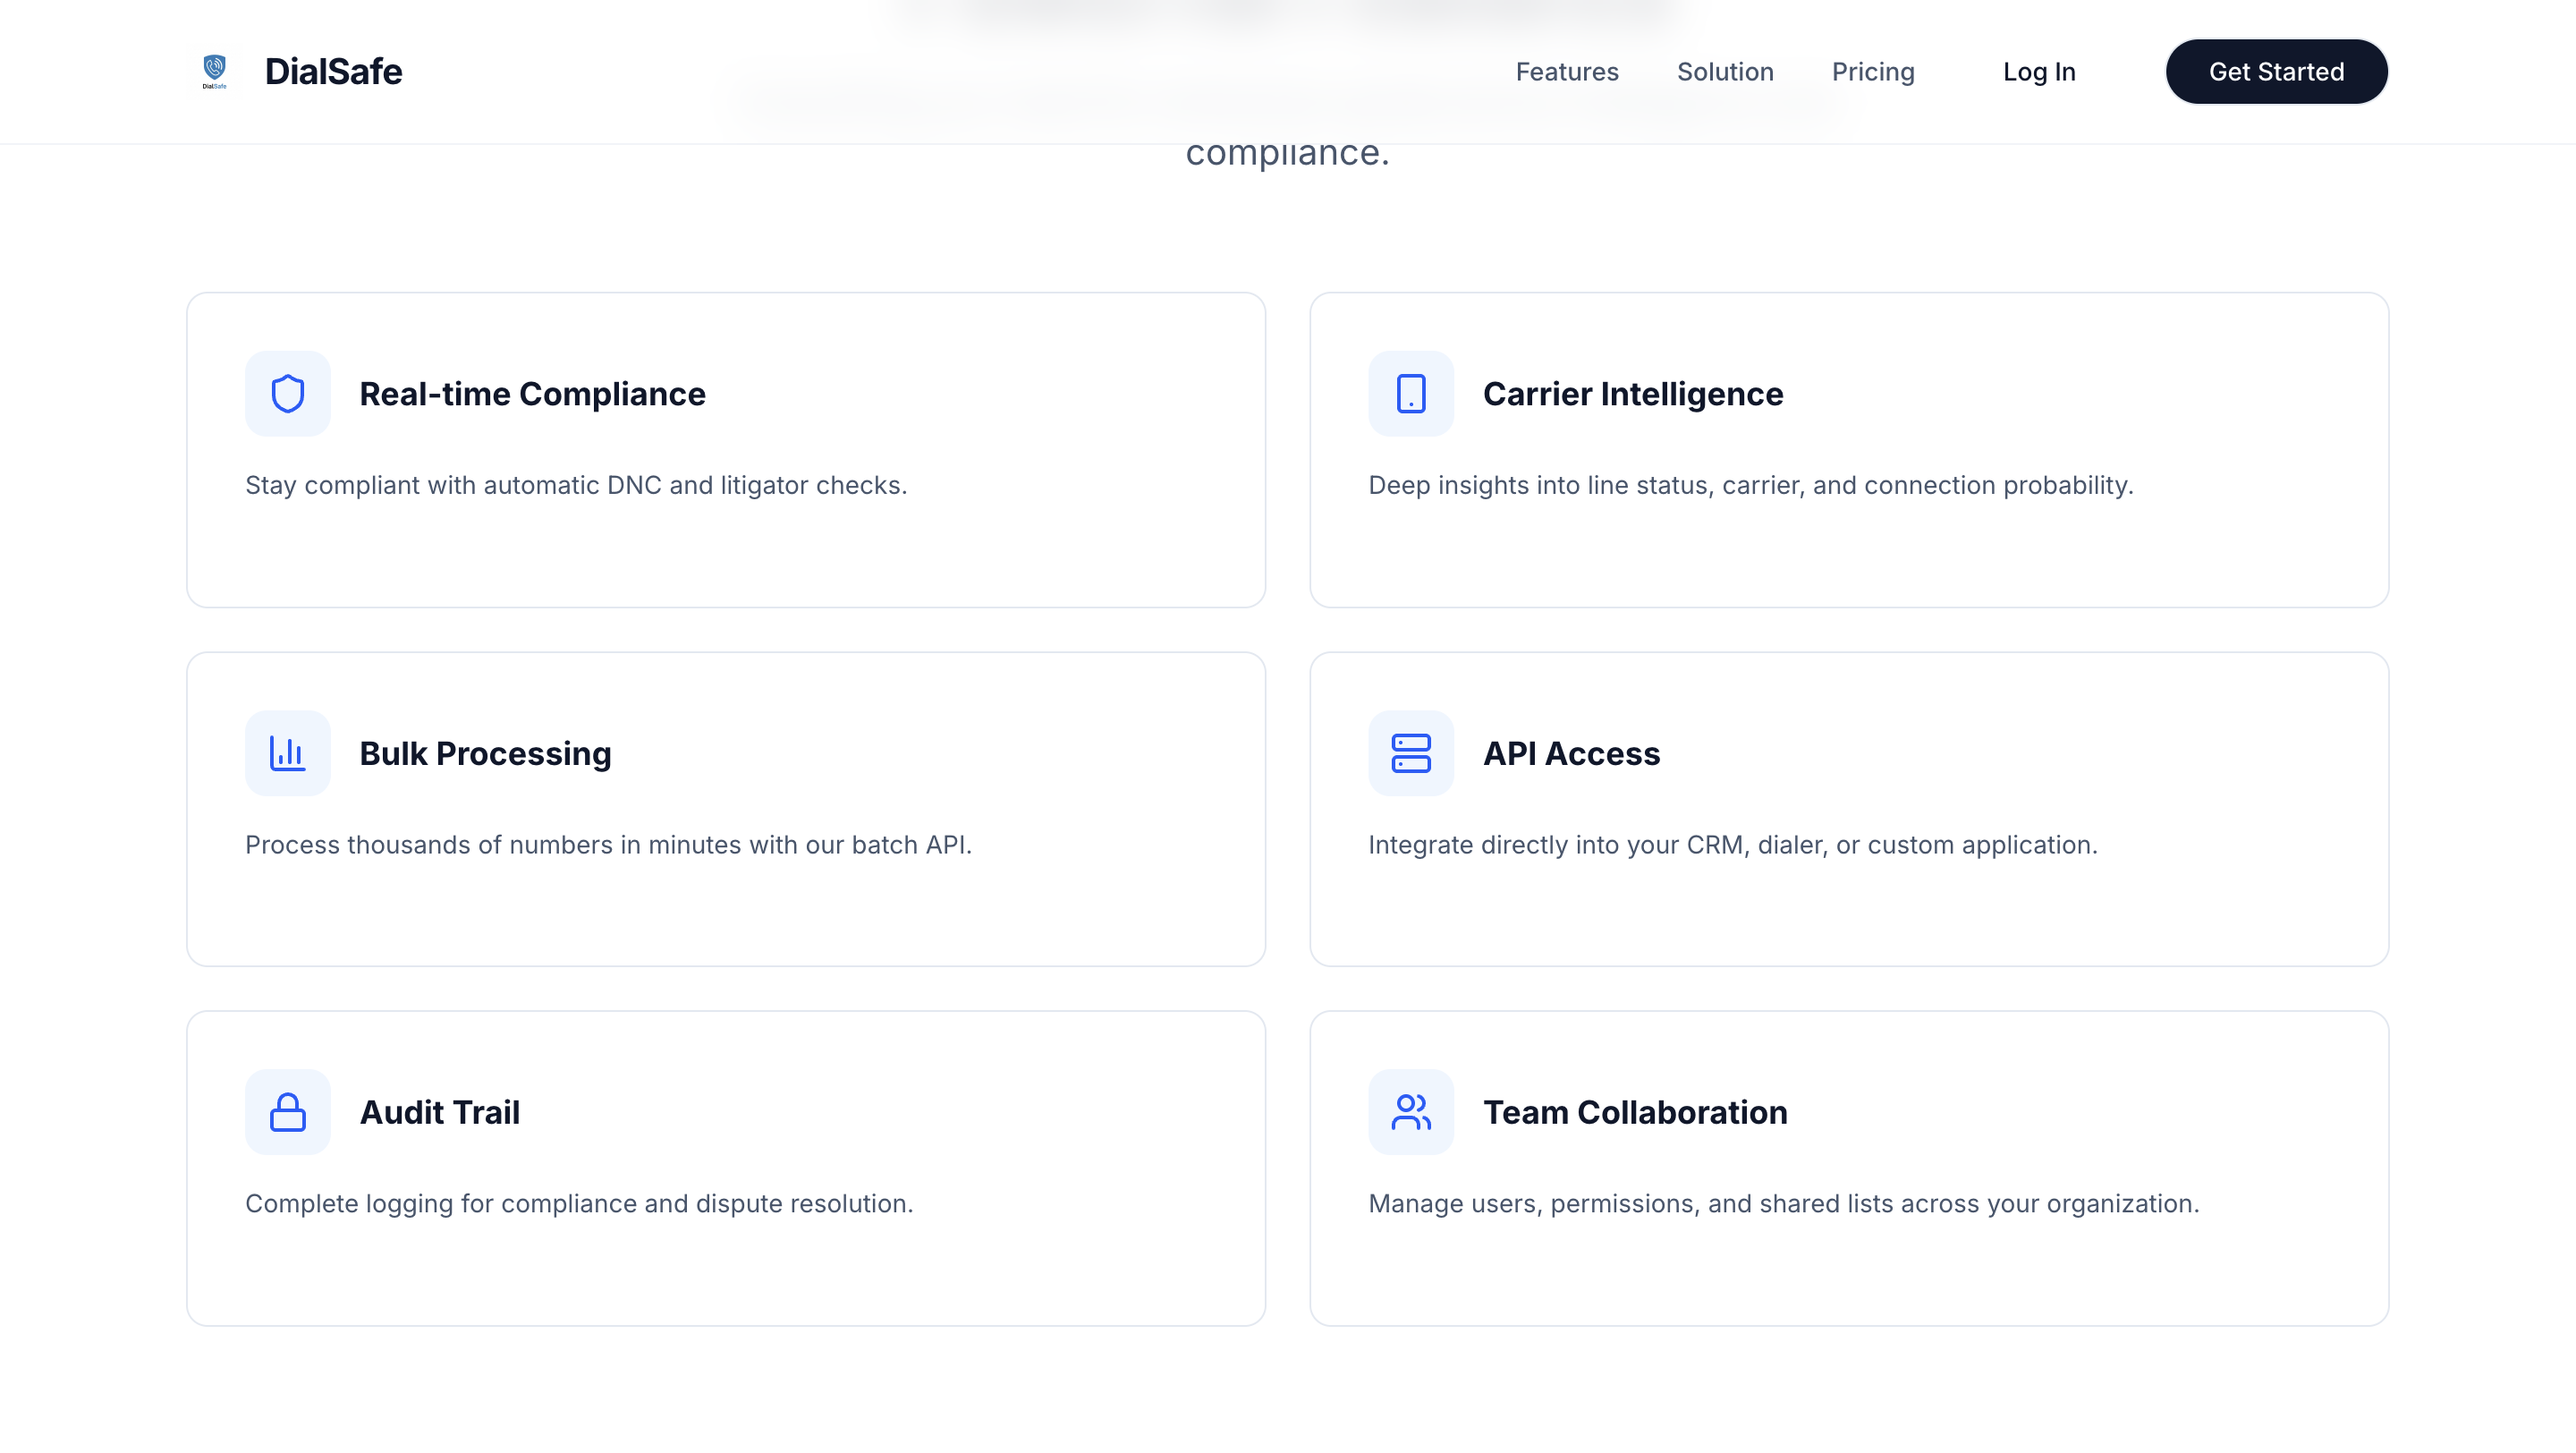This screenshot has height=1453, width=2576.
Task: Click the Bulk Processing card heading
Action: [x=485, y=753]
